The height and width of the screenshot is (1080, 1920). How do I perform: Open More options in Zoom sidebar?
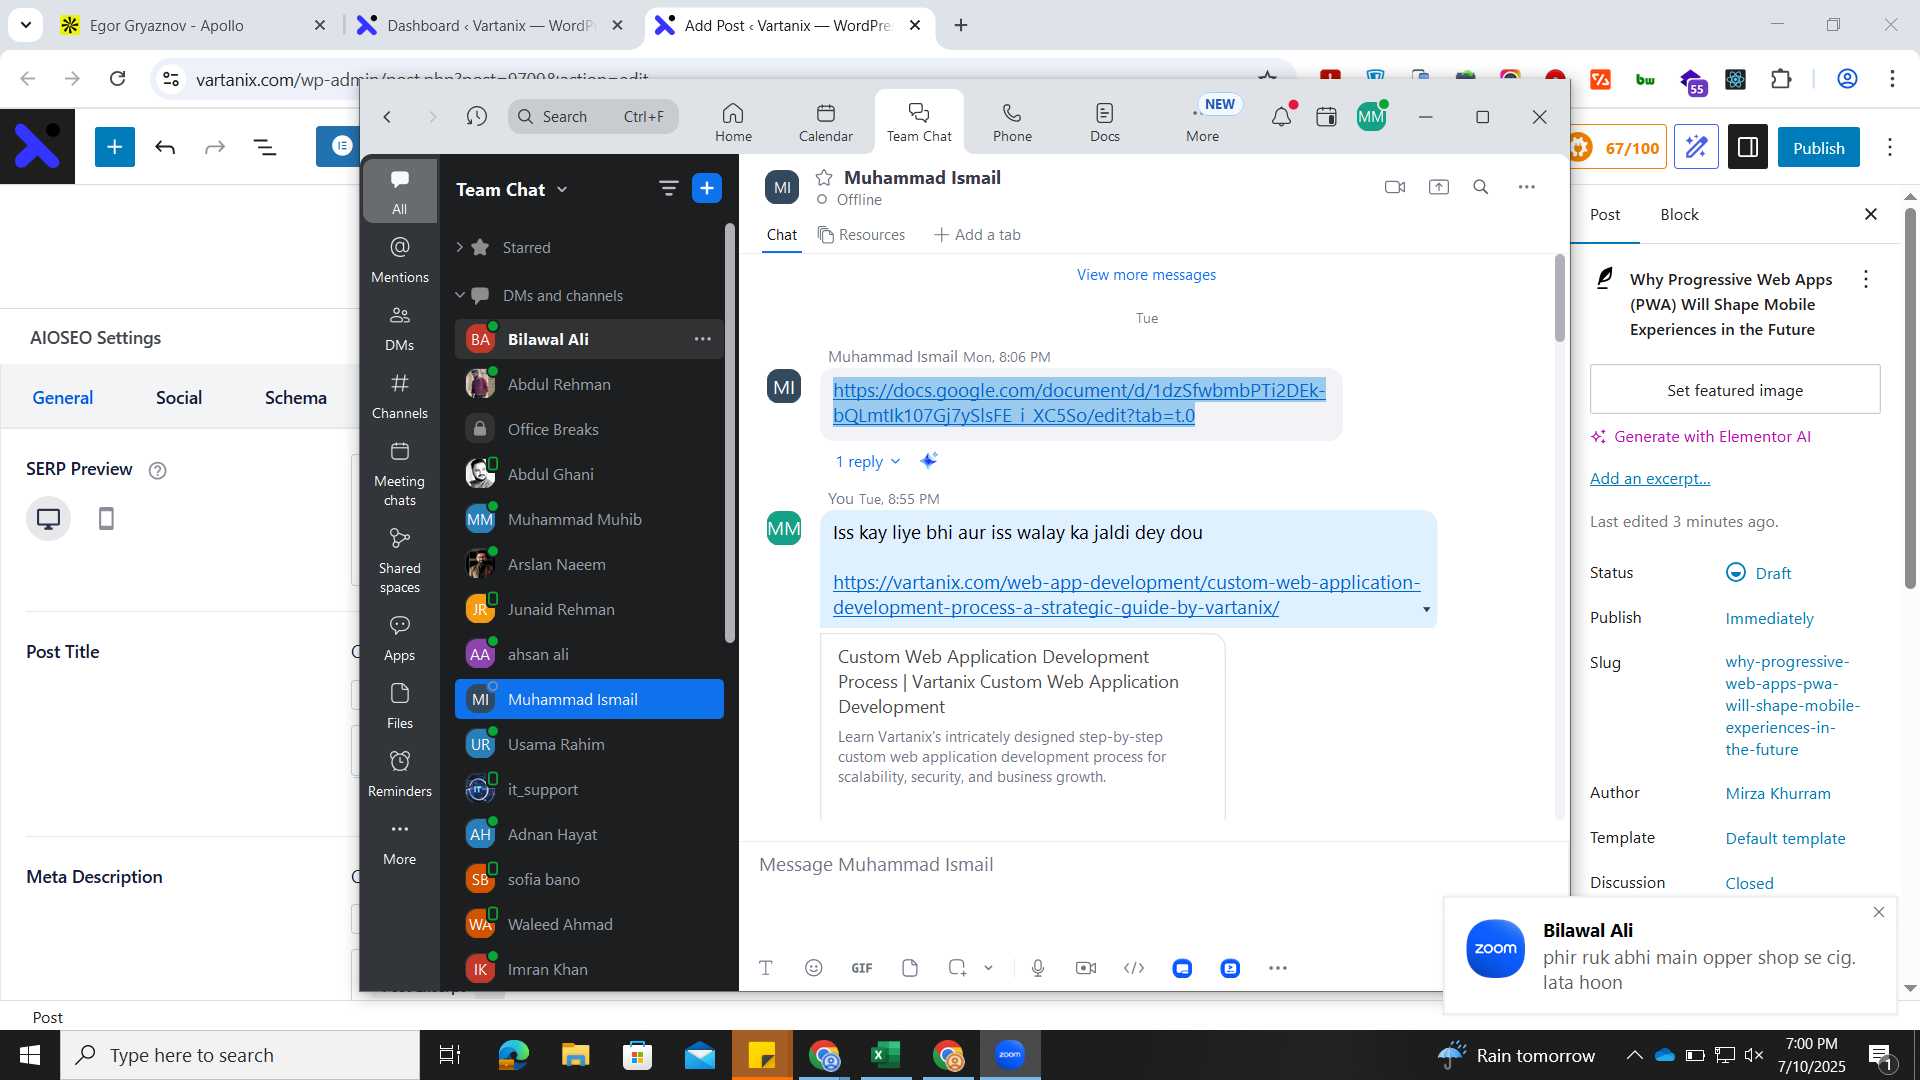coord(399,842)
